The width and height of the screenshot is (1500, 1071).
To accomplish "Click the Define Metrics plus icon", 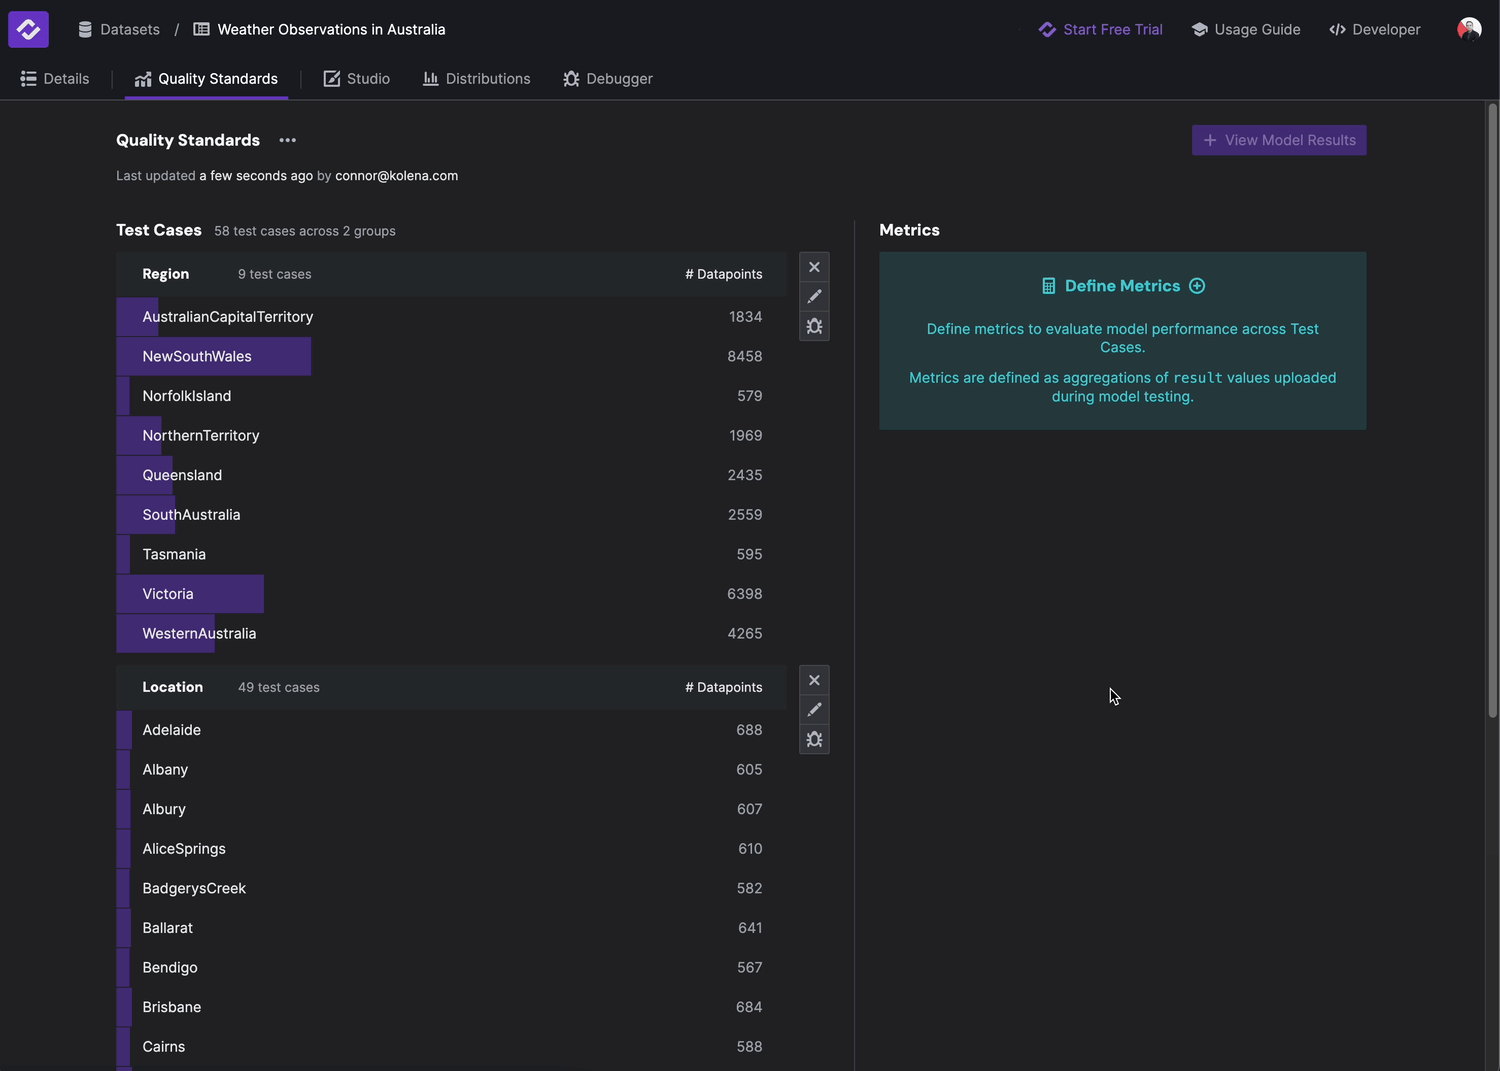I will click(1197, 286).
